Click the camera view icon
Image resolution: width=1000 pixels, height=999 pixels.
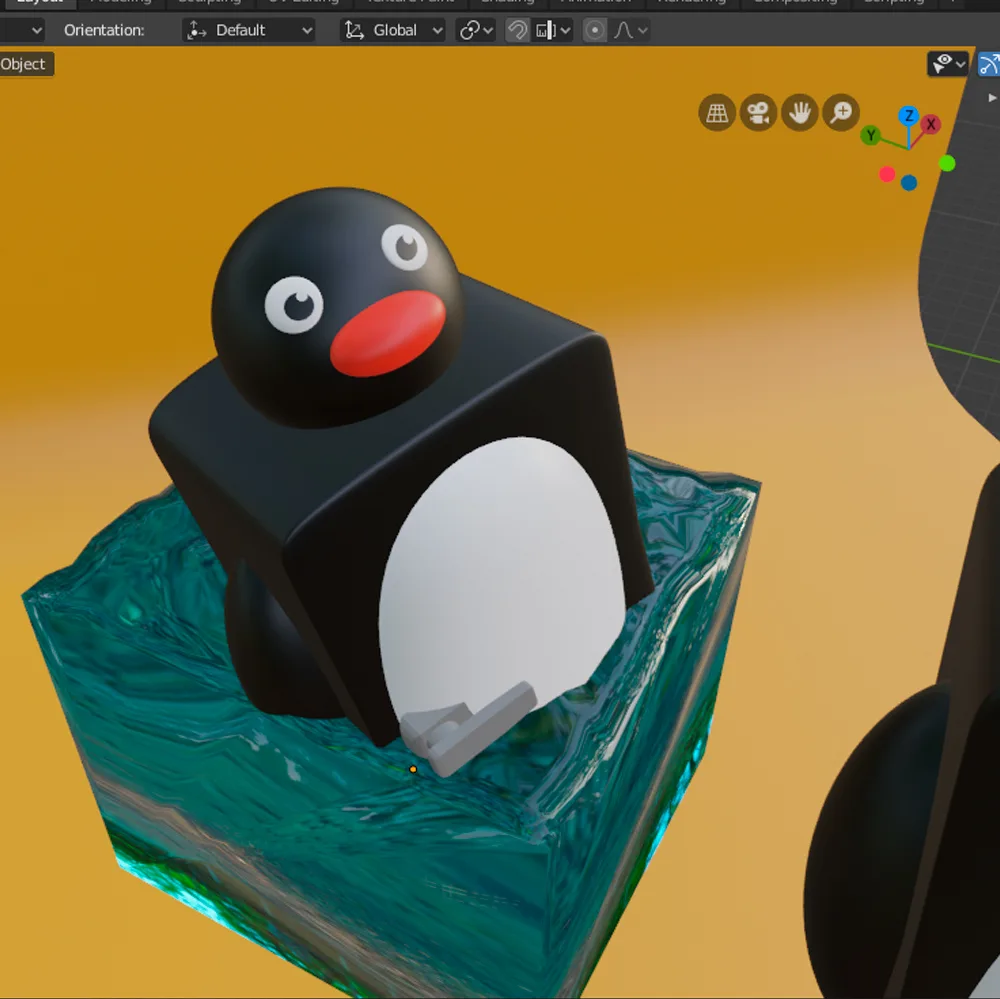[758, 113]
